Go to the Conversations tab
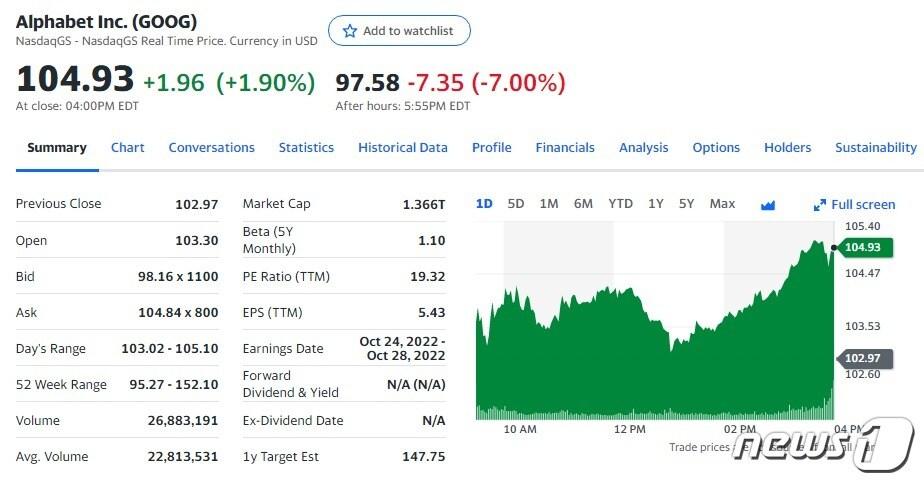 pyautogui.click(x=211, y=148)
